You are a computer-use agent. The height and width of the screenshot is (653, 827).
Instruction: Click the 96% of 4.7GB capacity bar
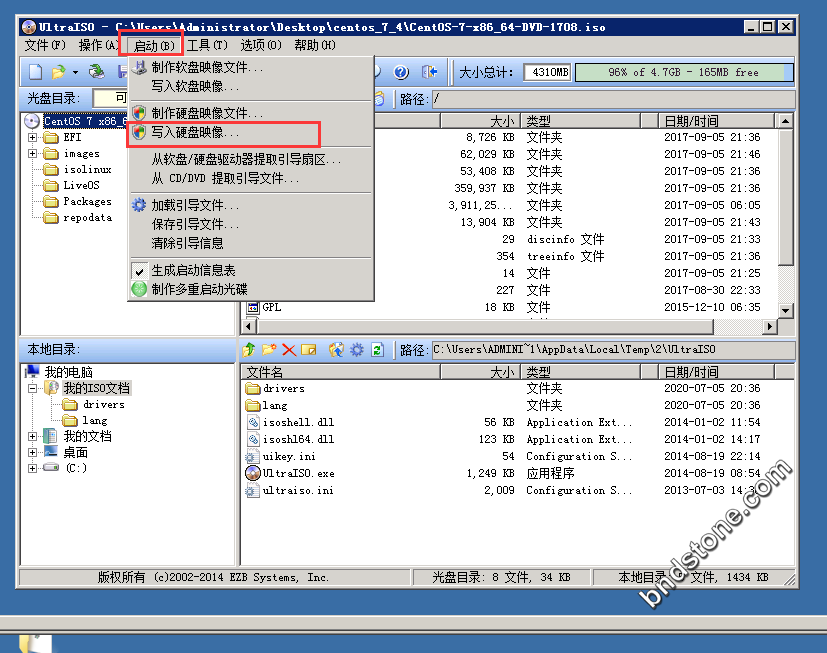(x=684, y=72)
